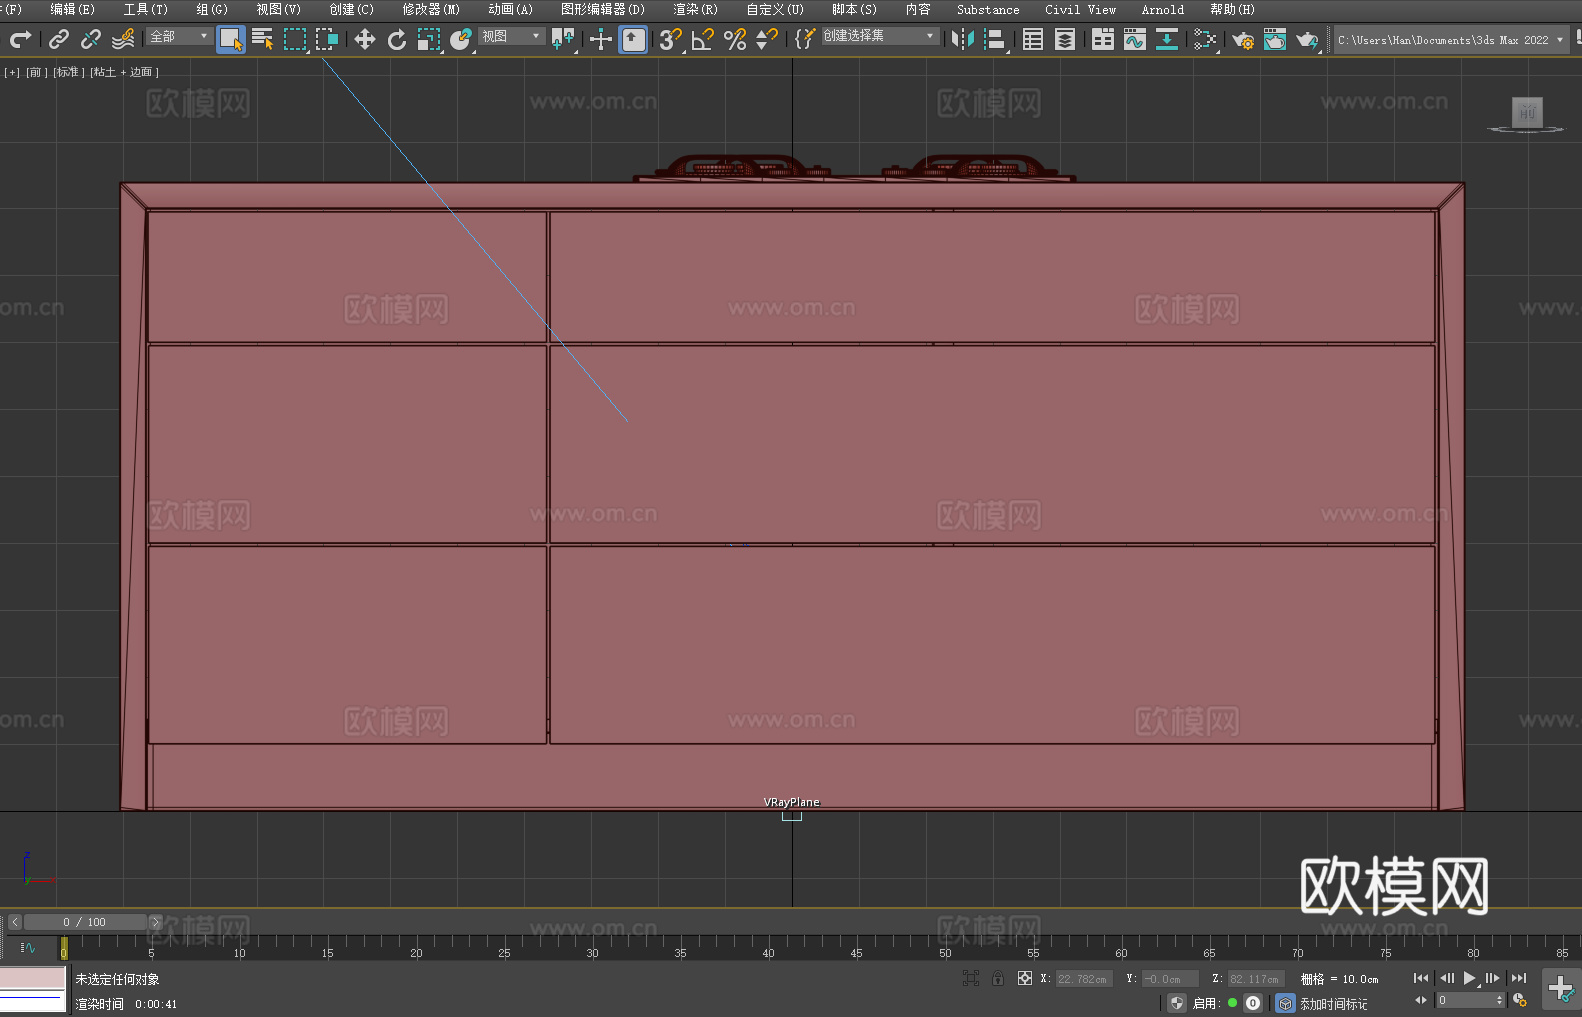Click the 0 / 100 time slider
The image size is (1582, 1017).
tap(85, 922)
